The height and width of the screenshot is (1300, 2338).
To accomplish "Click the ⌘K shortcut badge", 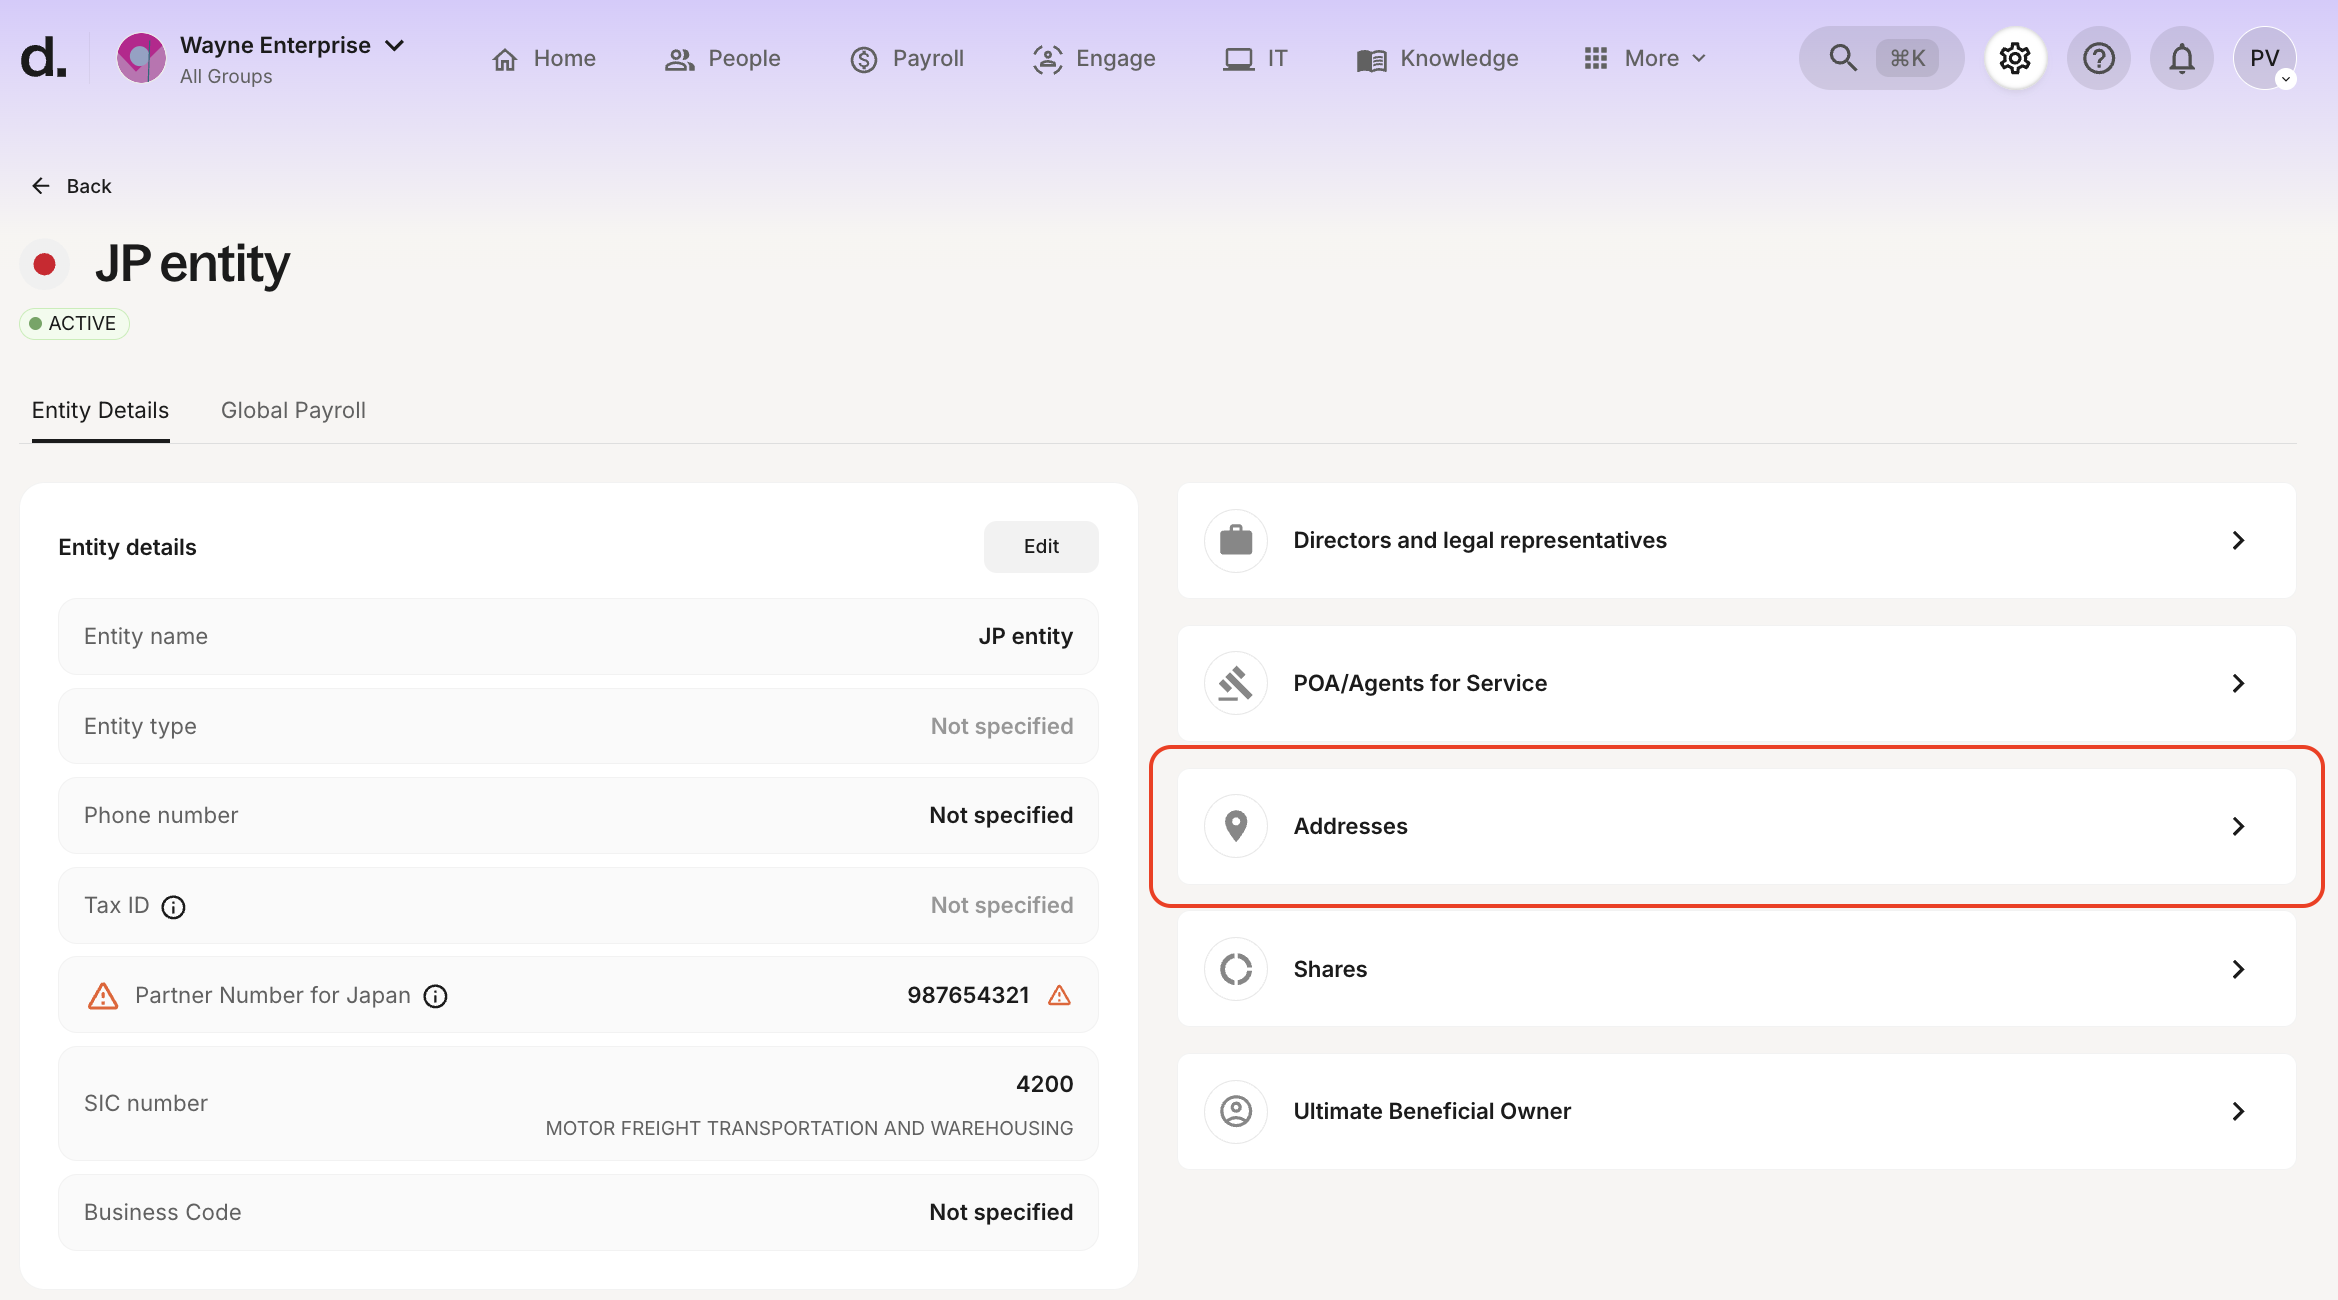I will pos(1907,58).
